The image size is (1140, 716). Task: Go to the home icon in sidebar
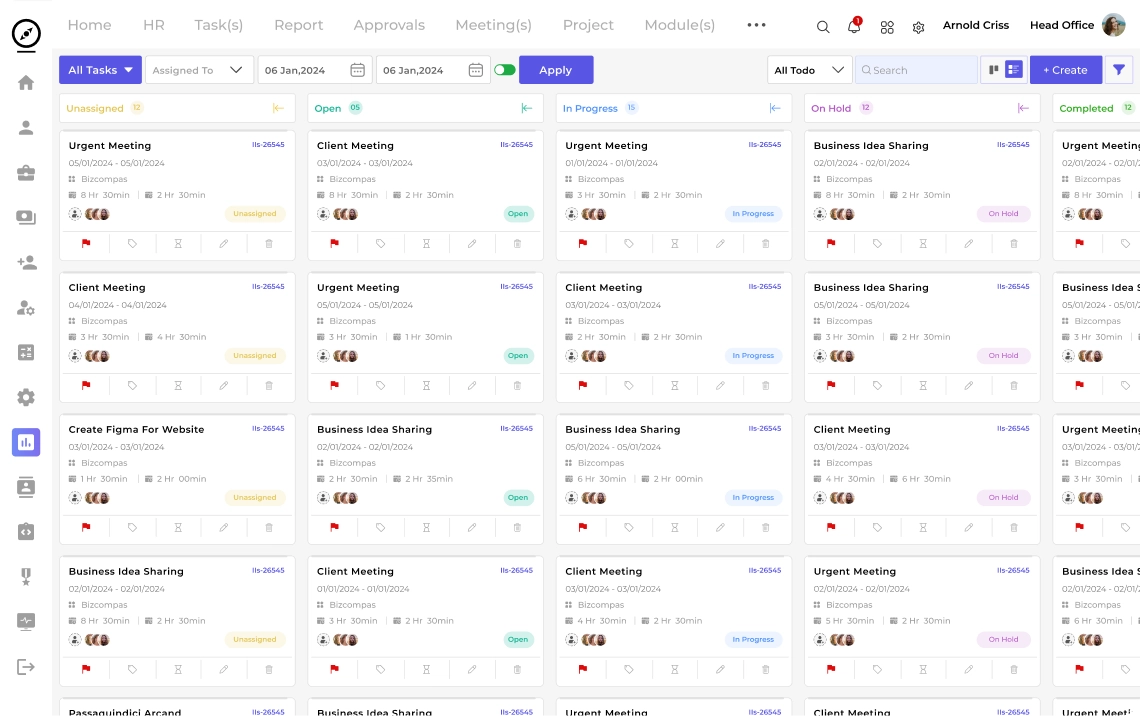(x=26, y=83)
